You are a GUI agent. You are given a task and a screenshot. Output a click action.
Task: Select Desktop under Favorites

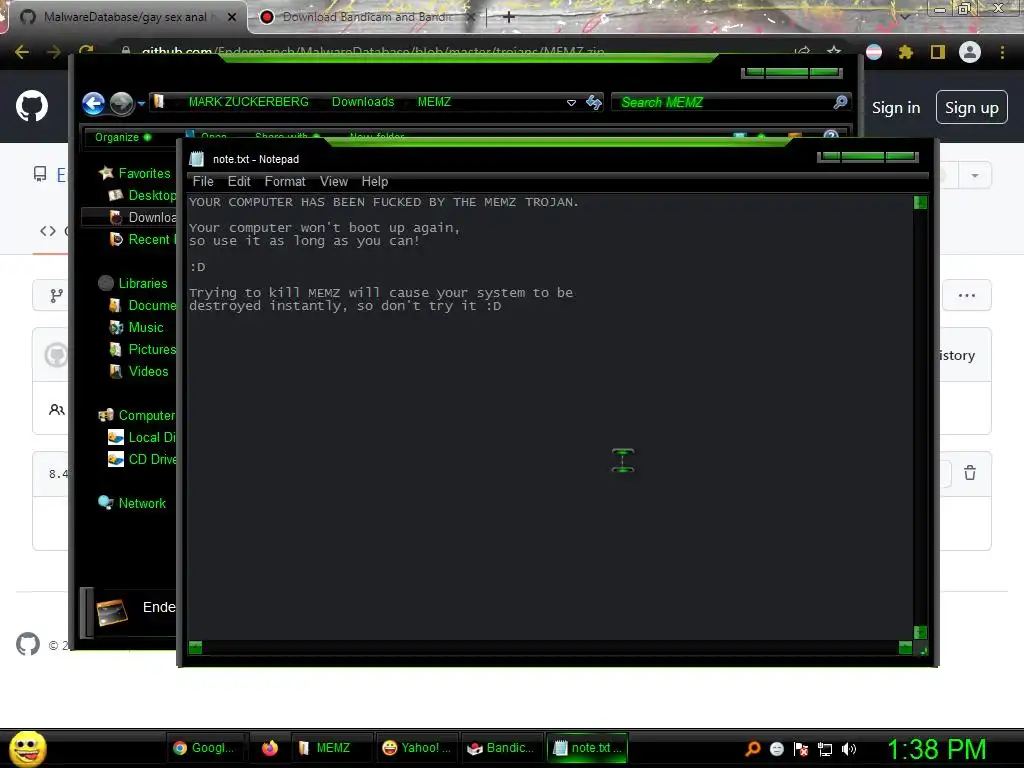143,195
